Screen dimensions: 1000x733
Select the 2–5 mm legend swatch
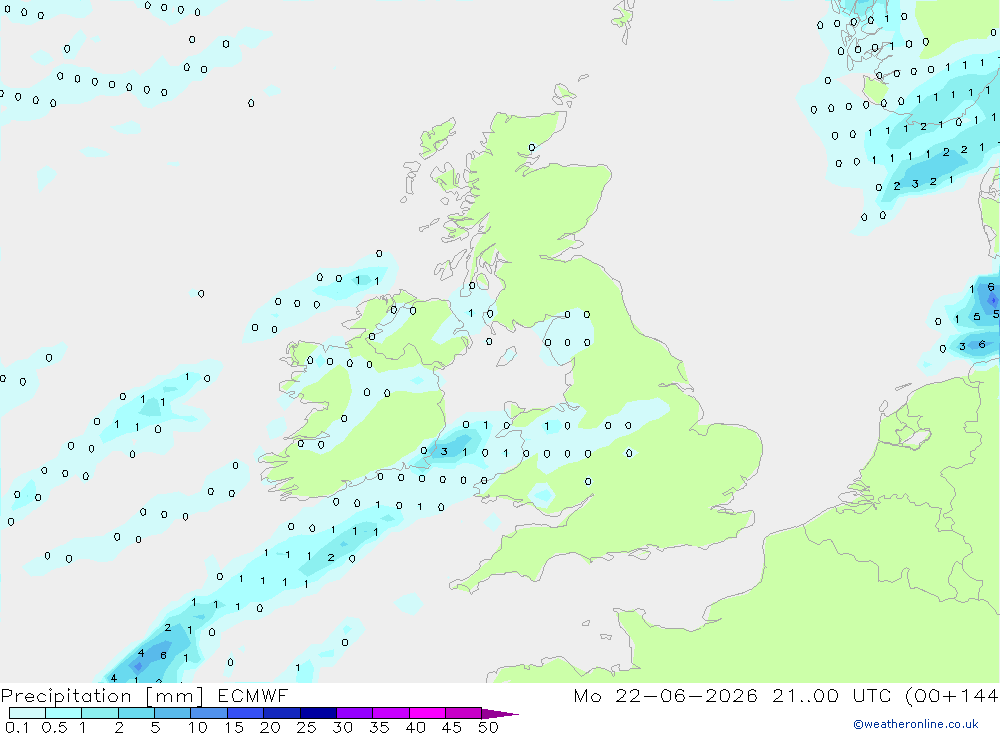pos(136,713)
